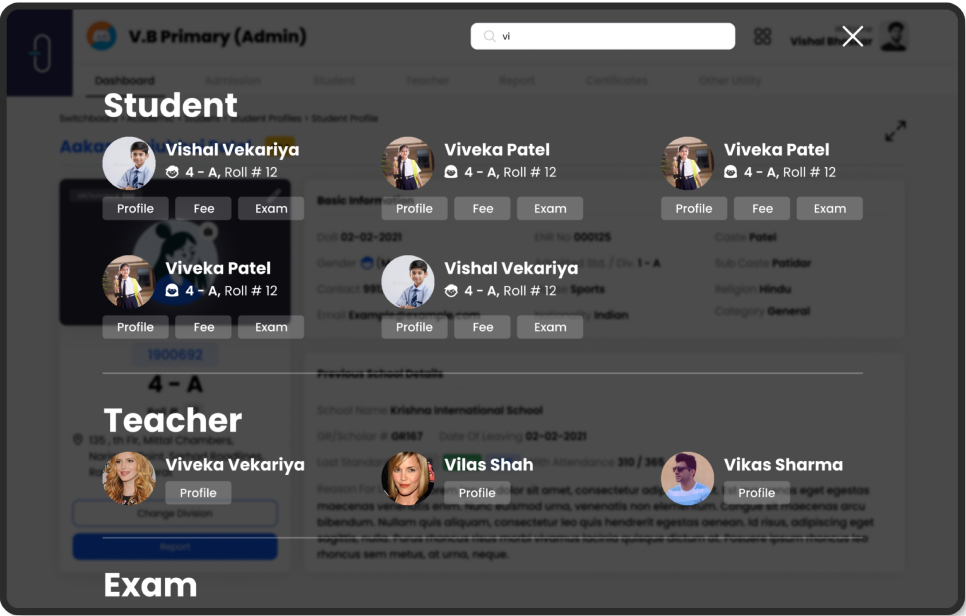Image resolution: width=966 pixels, height=616 pixels.
Task: Select teacher Vikas Sharma's photo
Action: [x=687, y=478]
